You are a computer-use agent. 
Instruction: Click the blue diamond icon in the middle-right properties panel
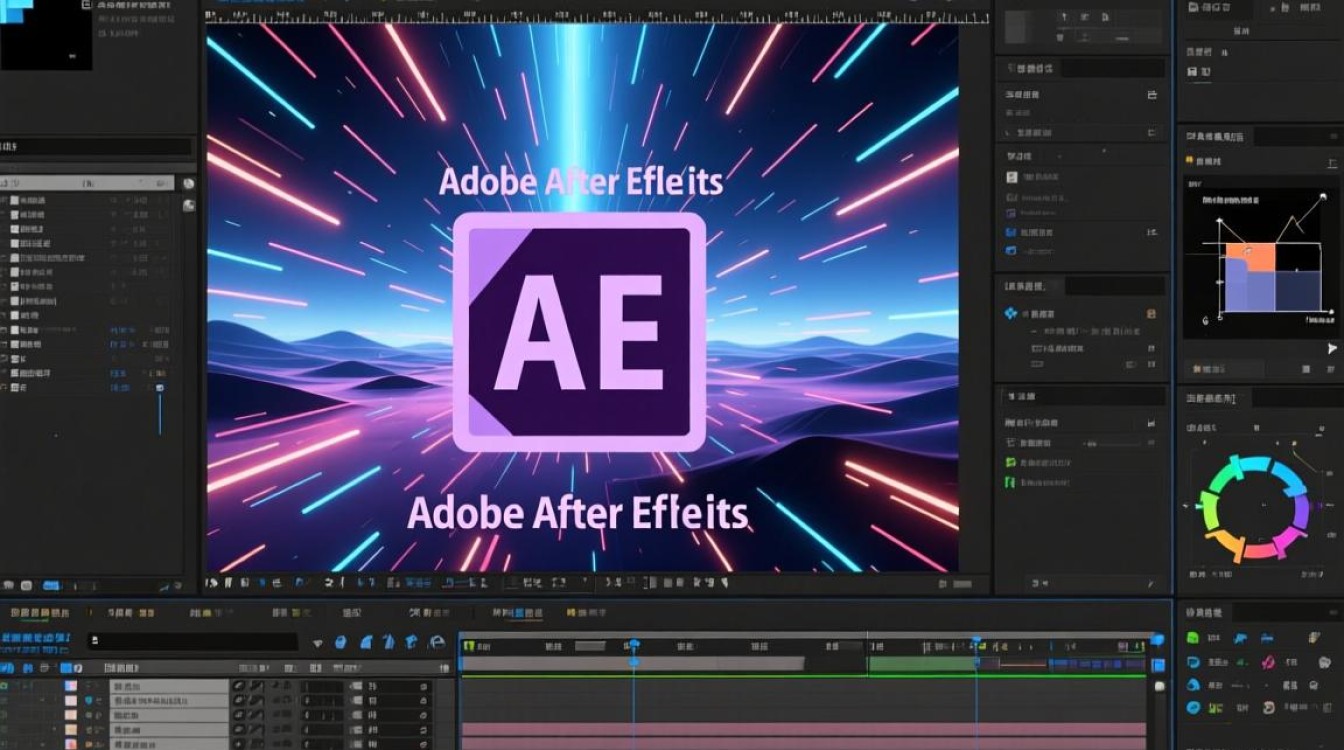[1010, 314]
